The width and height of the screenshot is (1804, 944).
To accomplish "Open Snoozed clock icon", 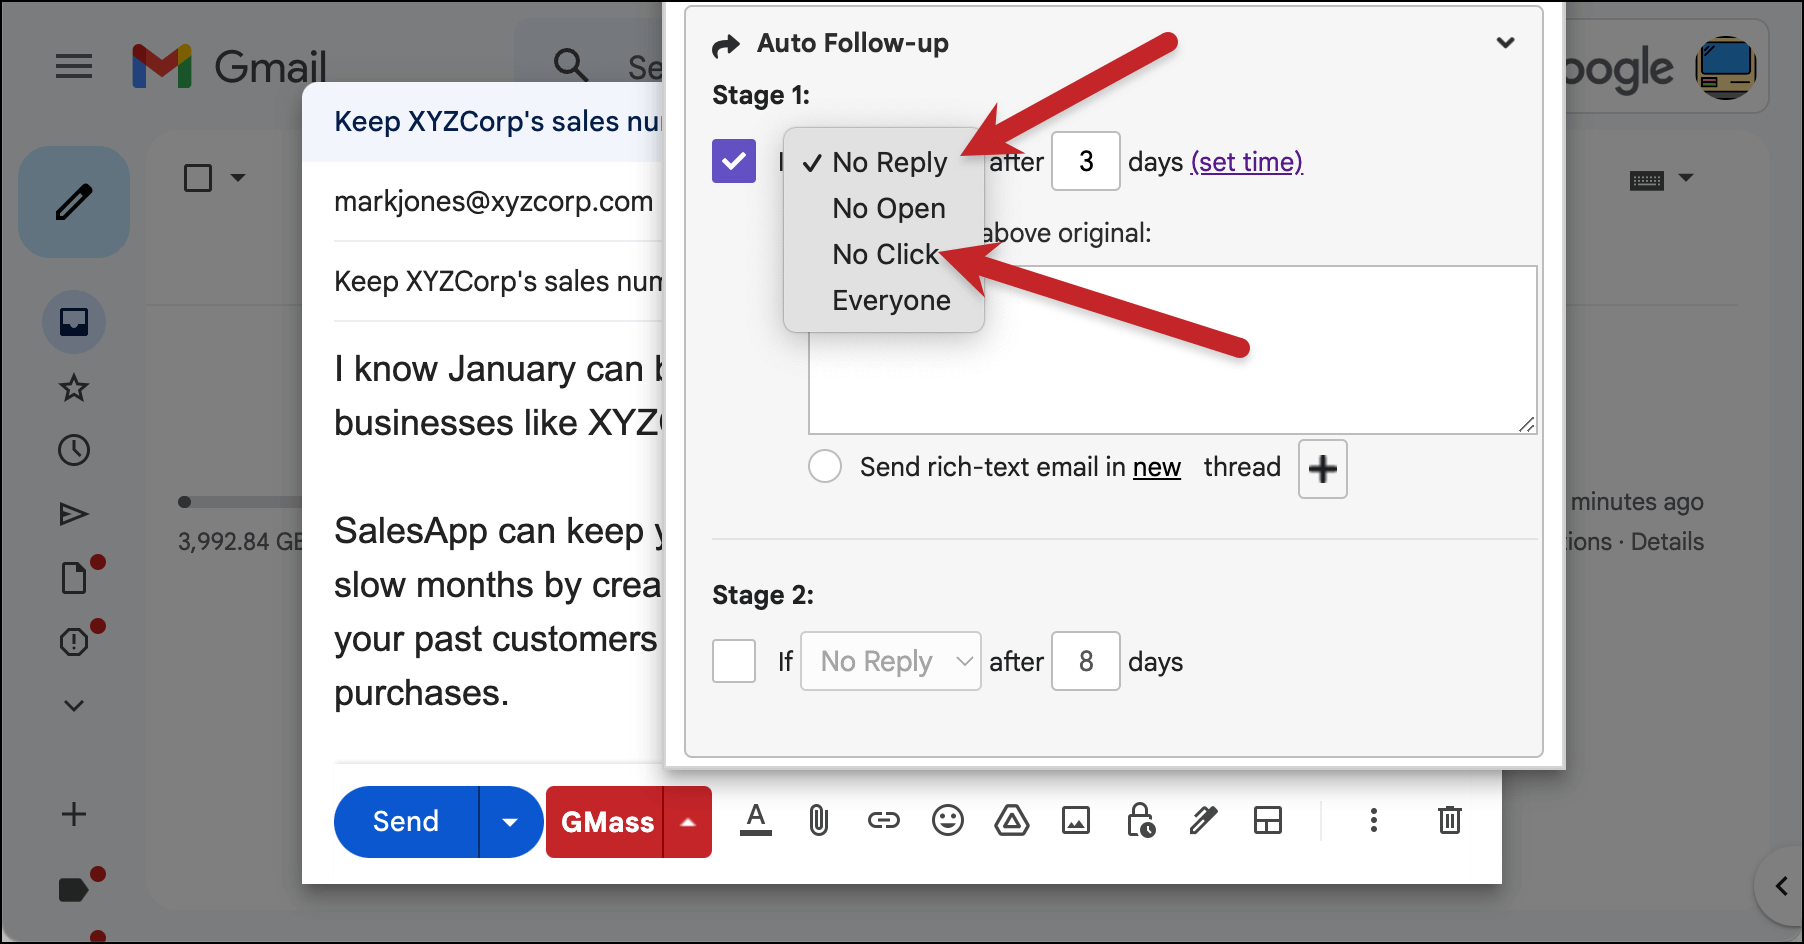I will coord(74,450).
